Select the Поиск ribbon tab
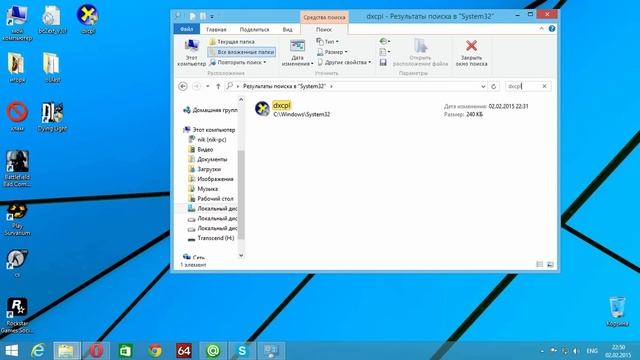640x360 pixels. coord(324,29)
